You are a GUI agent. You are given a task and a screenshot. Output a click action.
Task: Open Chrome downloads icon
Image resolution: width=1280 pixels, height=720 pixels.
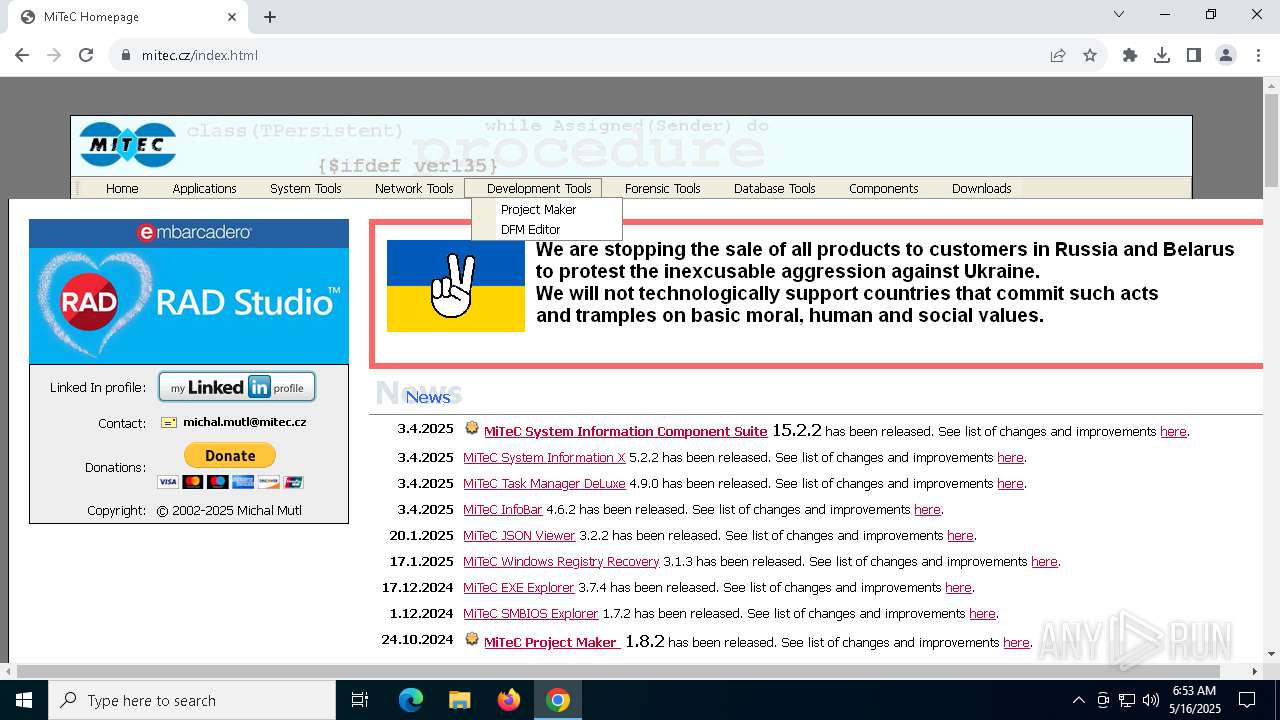(1162, 55)
